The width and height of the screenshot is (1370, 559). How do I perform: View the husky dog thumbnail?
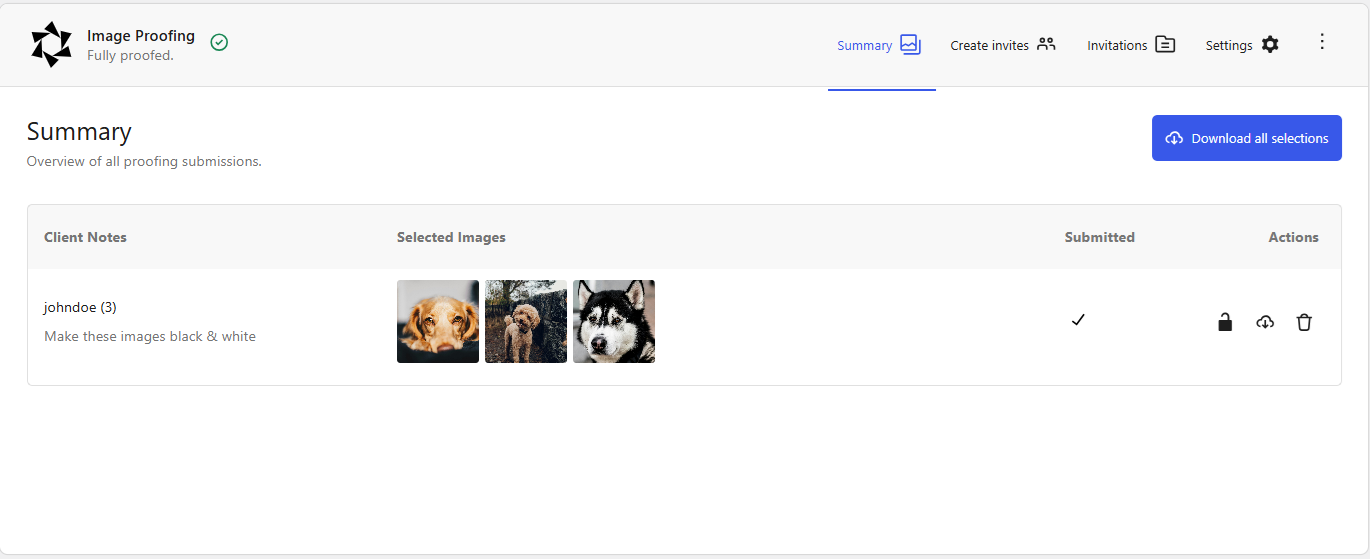[x=614, y=321]
